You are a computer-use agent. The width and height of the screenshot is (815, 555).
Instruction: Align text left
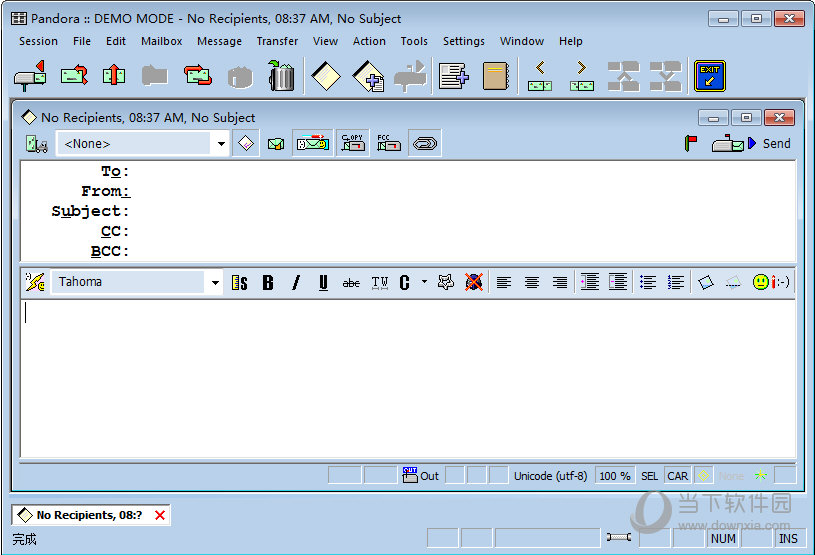[x=504, y=282]
